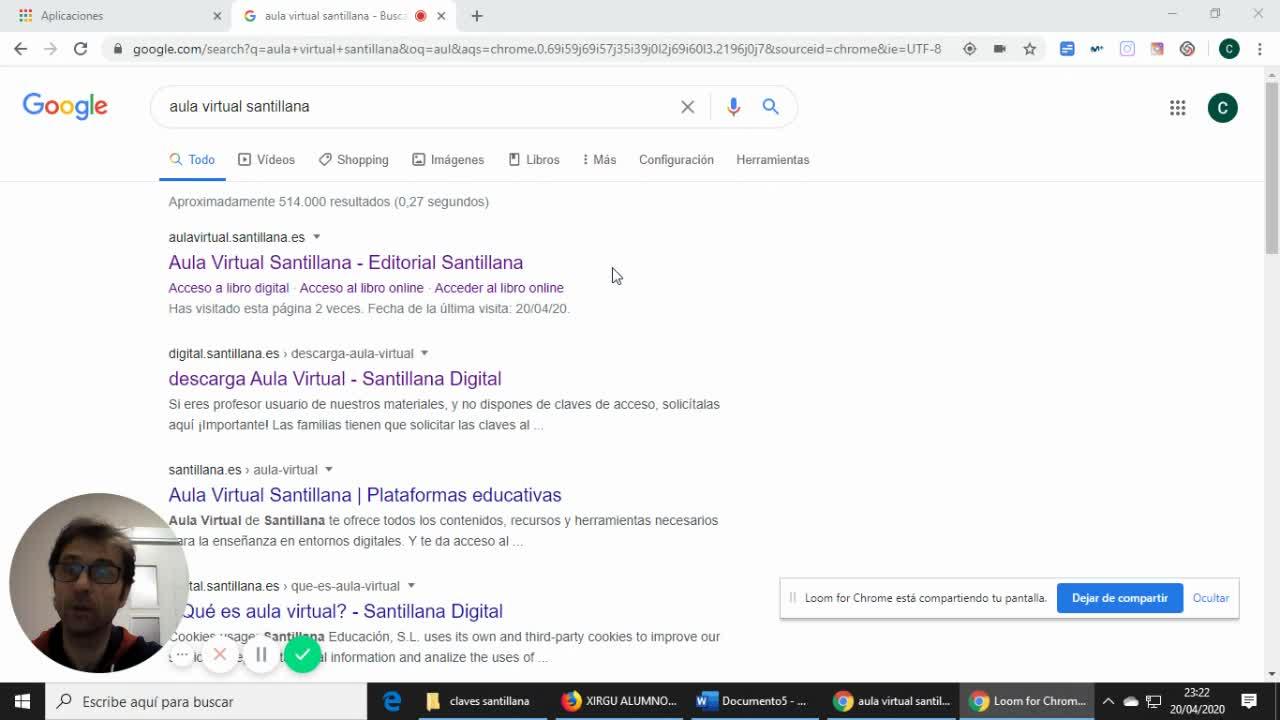Submit search with the magnifier button

pyautogui.click(x=770, y=107)
